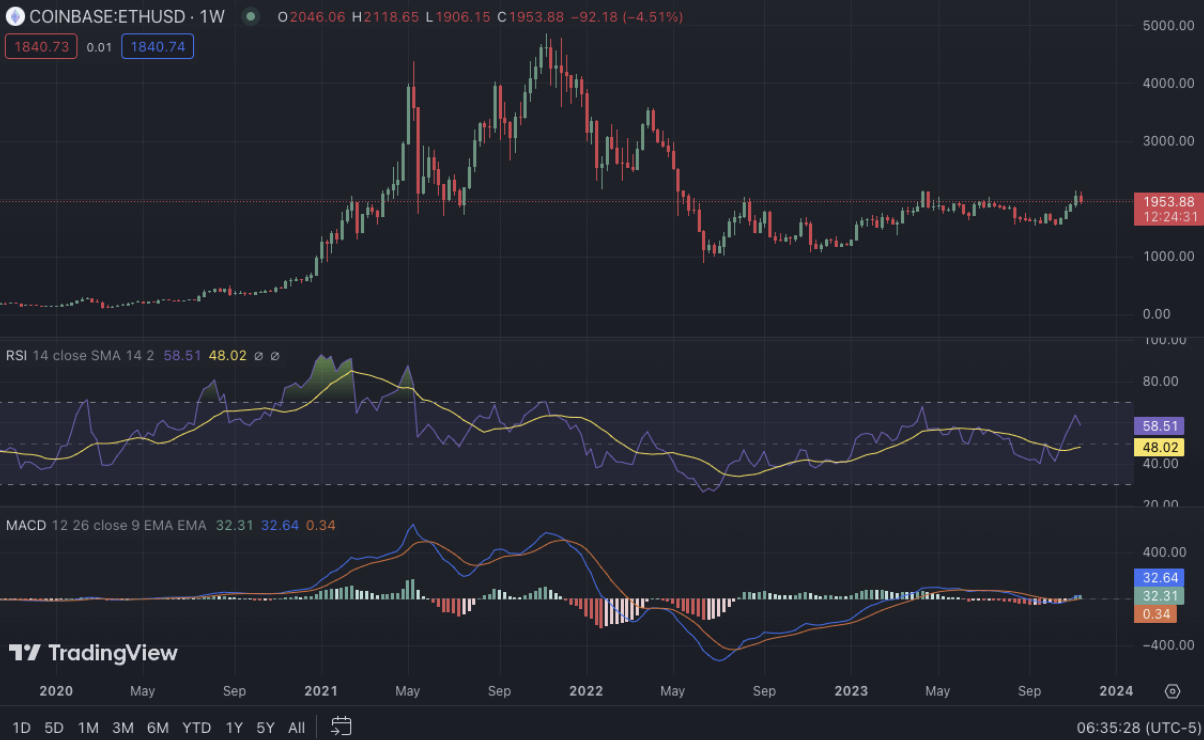Open the go-to-date calendar icon
Screen dimensions: 1204x740
[x=341, y=726]
